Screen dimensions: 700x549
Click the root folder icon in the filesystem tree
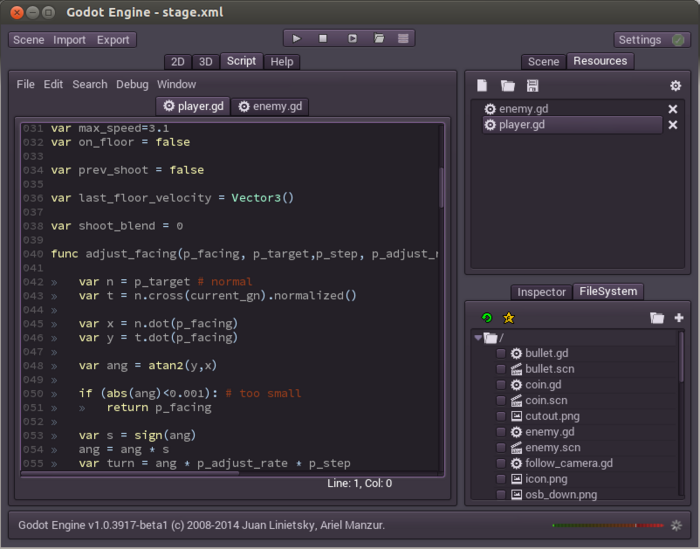[491, 338]
